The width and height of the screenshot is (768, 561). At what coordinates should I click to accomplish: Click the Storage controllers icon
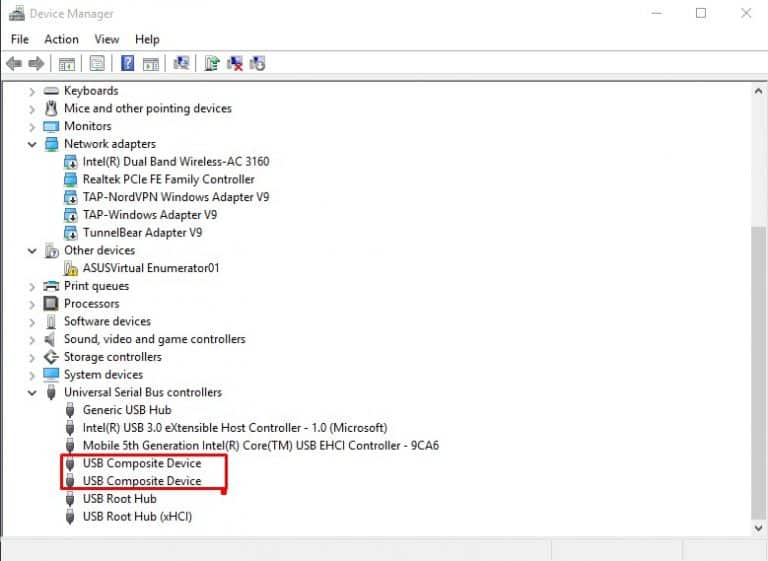click(51, 357)
